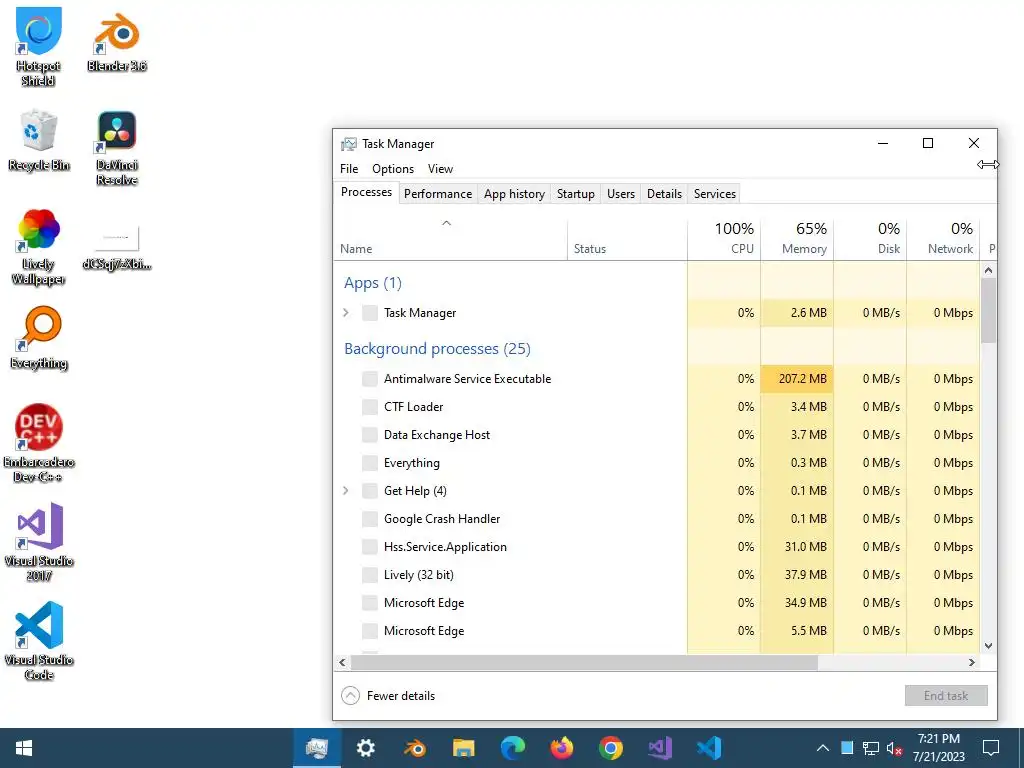Viewport: 1024px width, 768px height.
Task: Open VS Code from taskbar
Action: tap(709, 748)
